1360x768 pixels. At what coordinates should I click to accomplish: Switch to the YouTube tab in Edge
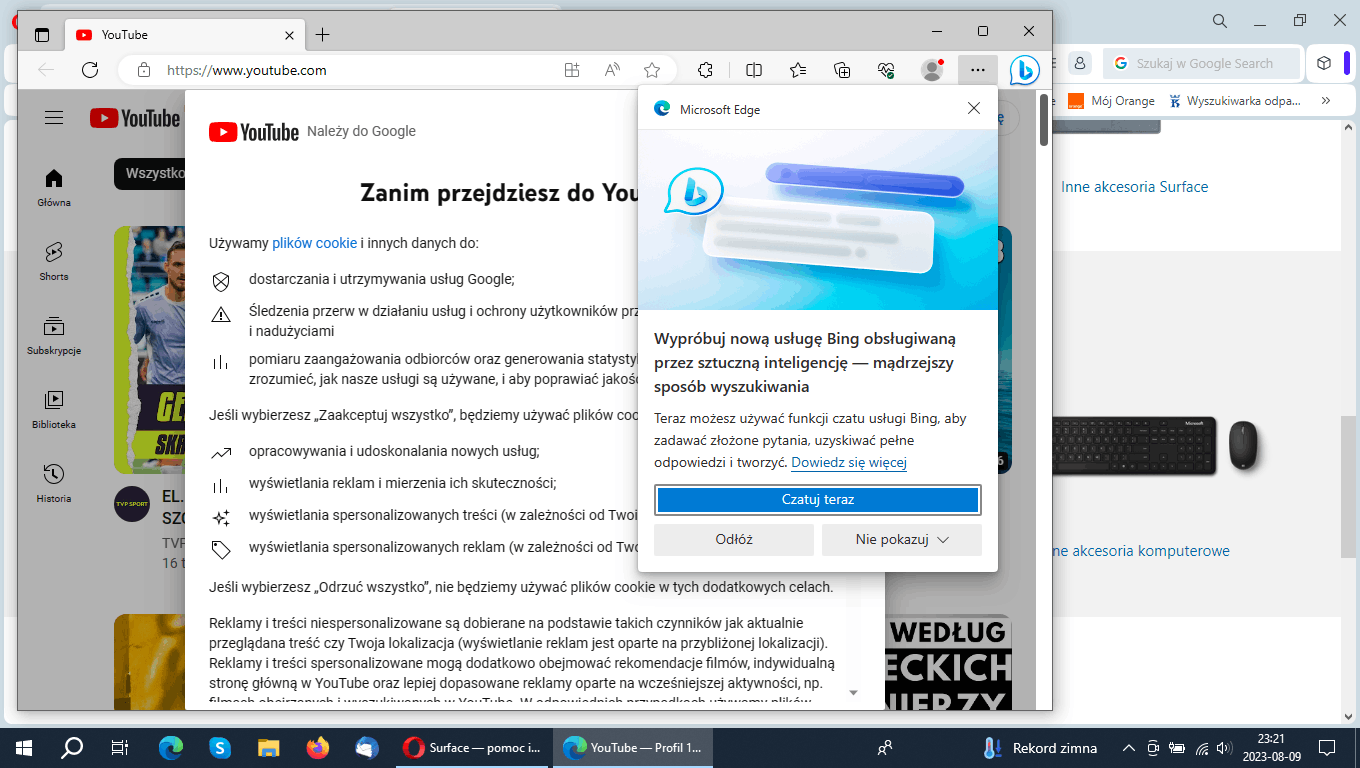[x=185, y=34]
